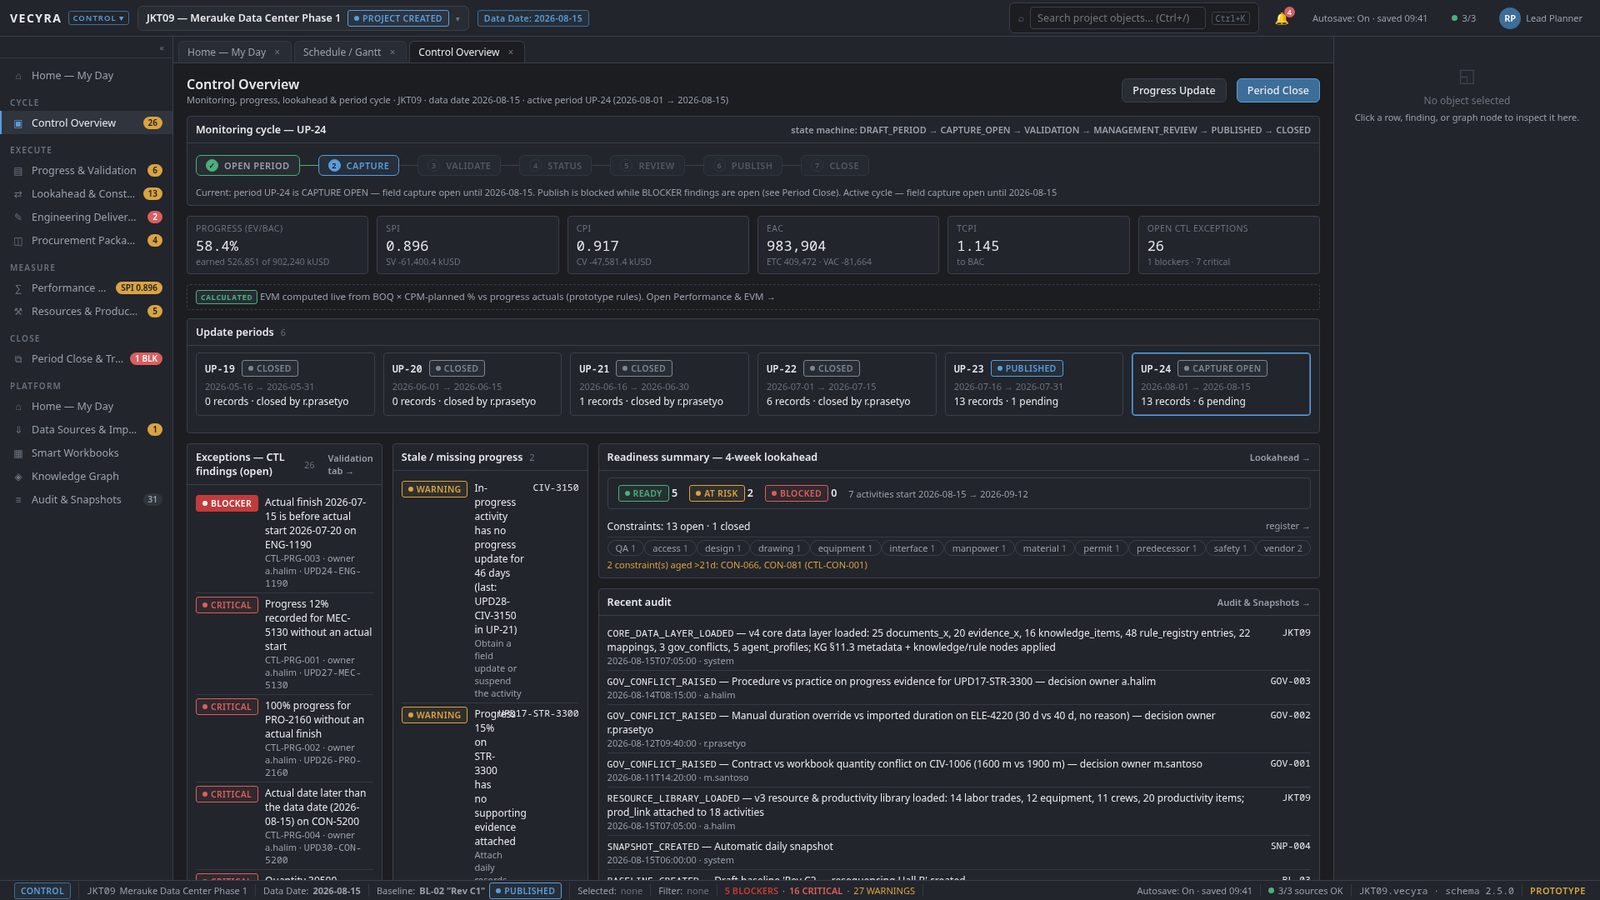This screenshot has height=900, width=1600.
Task: Select the CAPTURE stage step
Action: point(359,166)
